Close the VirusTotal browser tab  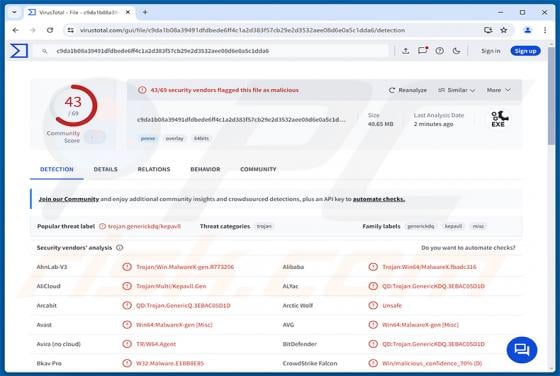click(x=128, y=12)
